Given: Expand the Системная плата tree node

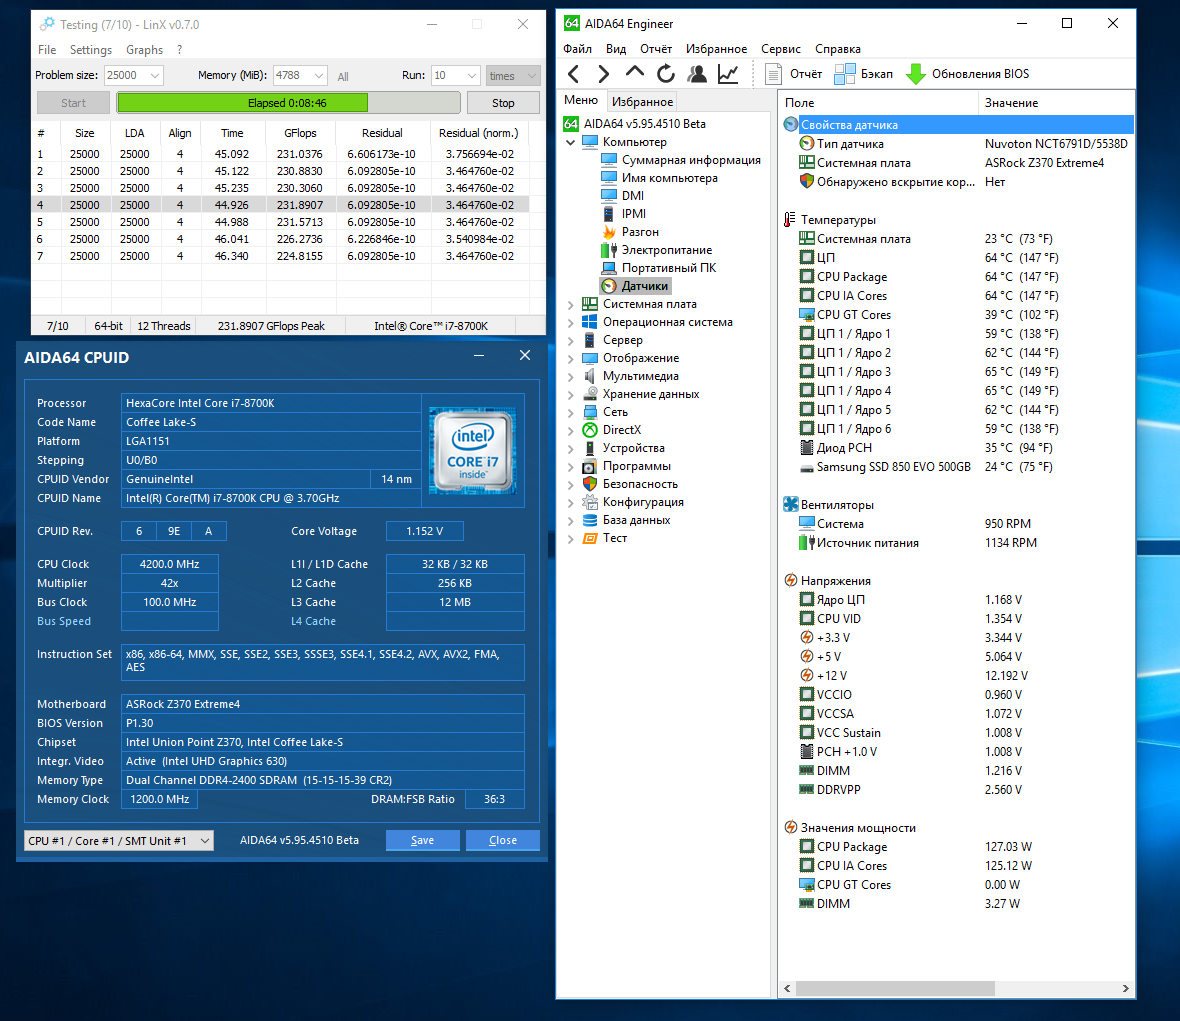Looking at the screenshot, I should 570,305.
